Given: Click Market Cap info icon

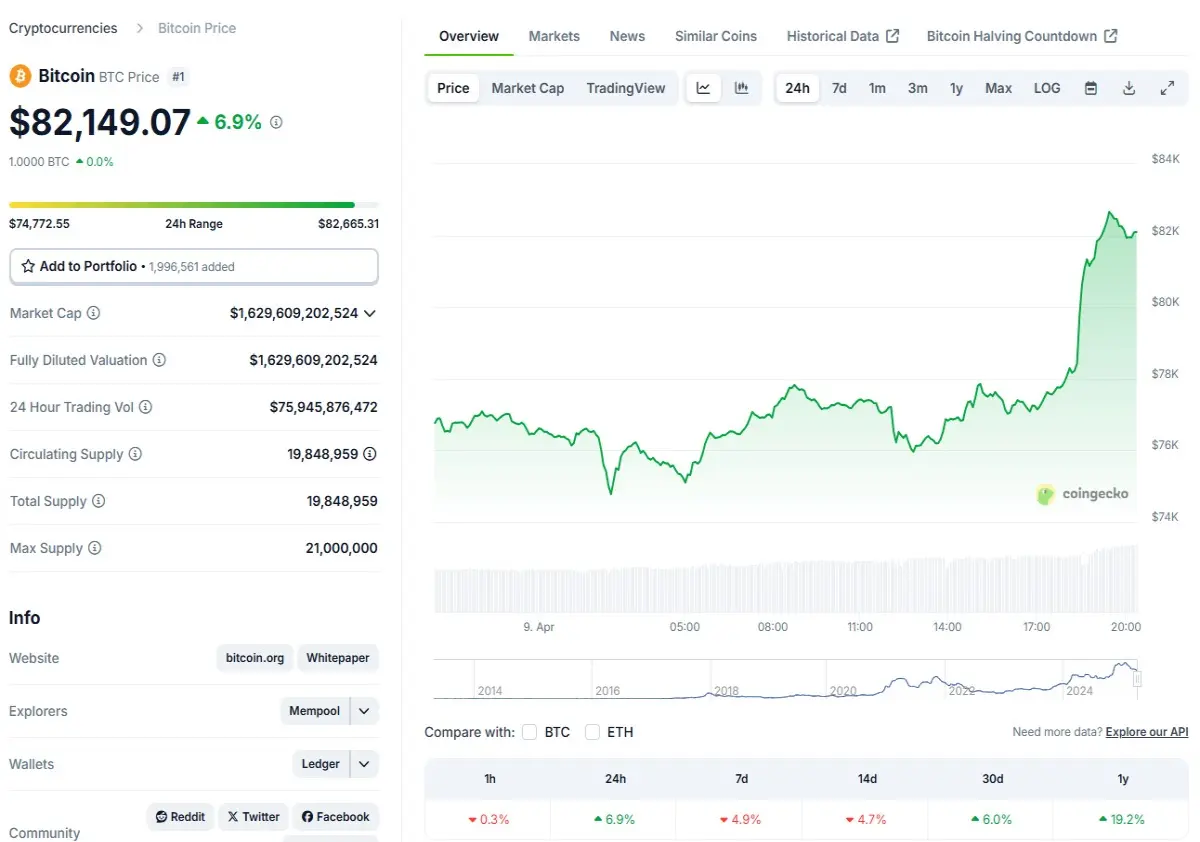Looking at the screenshot, I should [x=93, y=313].
